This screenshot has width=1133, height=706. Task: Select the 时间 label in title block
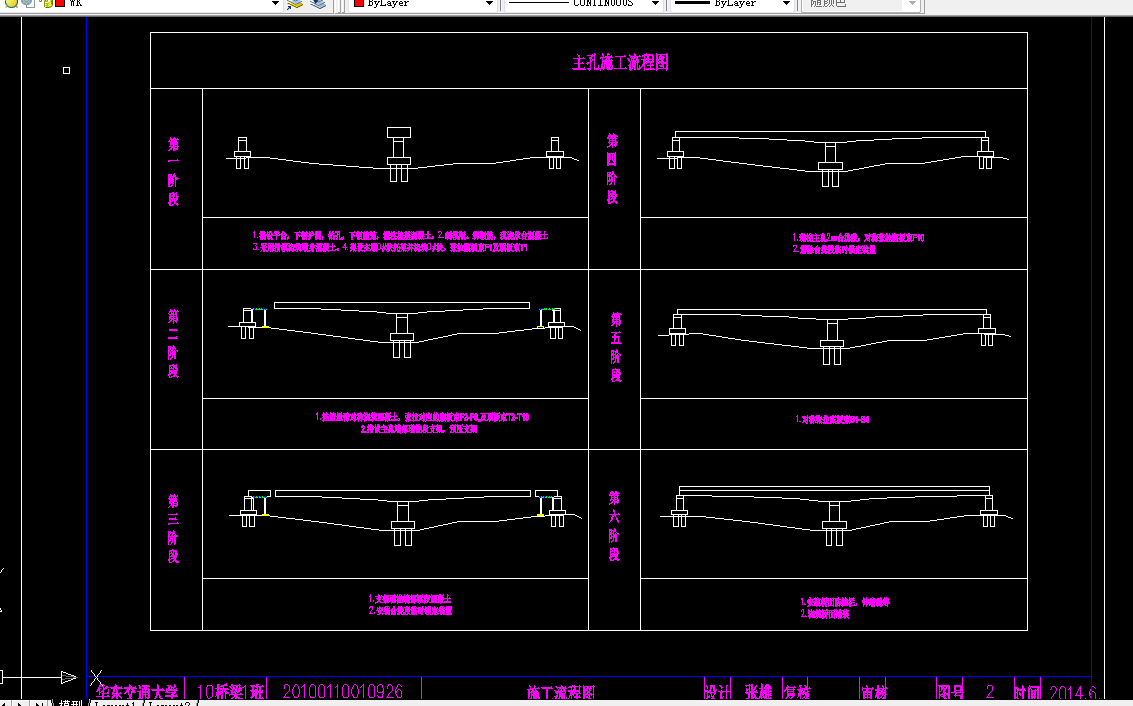tap(1027, 692)
